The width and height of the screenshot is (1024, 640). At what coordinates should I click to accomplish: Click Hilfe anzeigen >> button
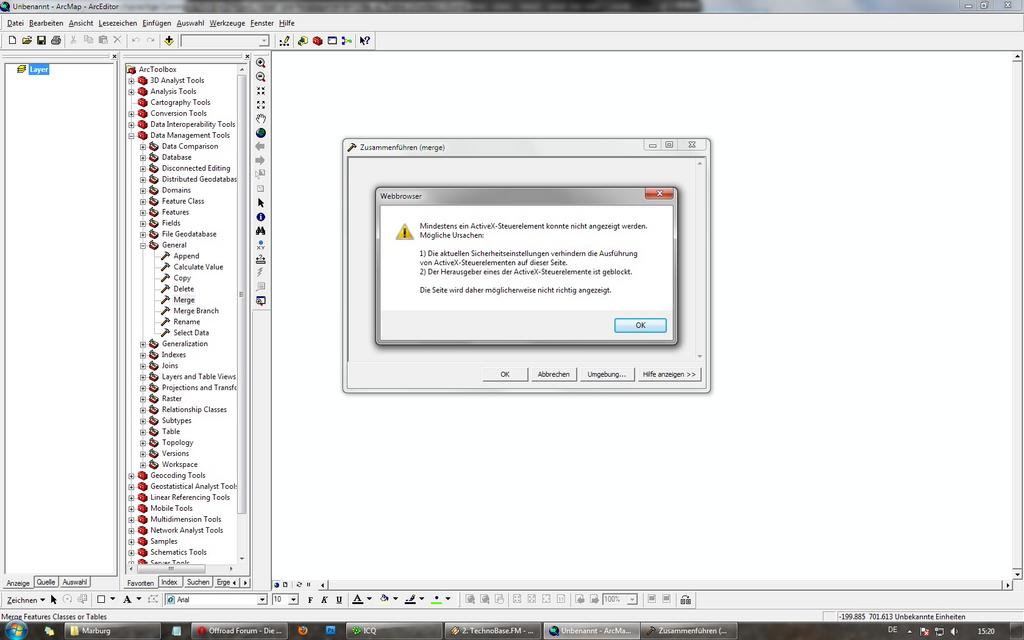(x=669, y=374)
